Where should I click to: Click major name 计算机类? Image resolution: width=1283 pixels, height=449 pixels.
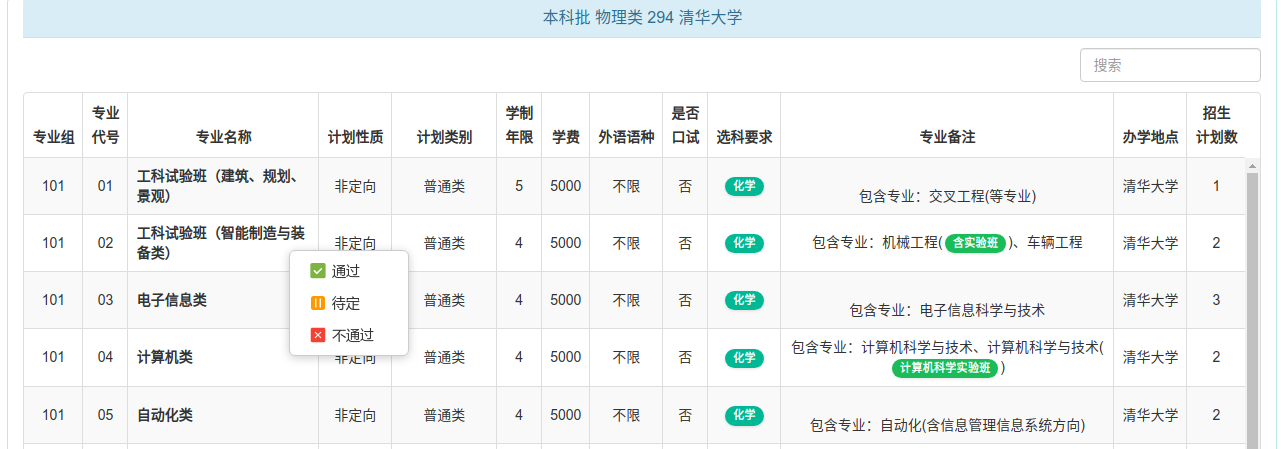165,357
